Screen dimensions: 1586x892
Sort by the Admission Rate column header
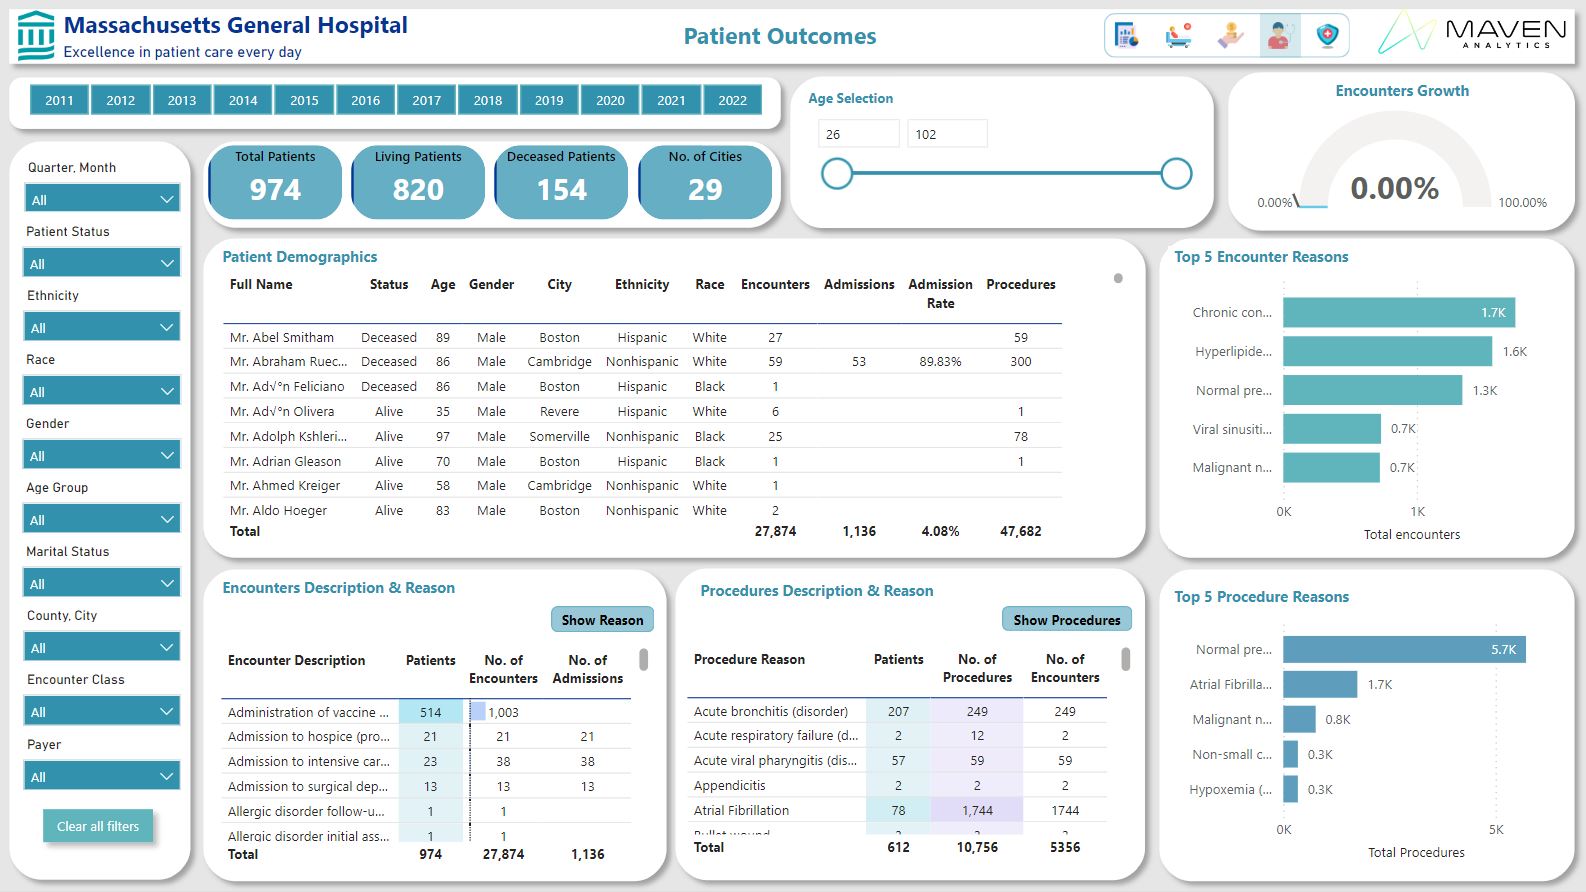[940, 294]
